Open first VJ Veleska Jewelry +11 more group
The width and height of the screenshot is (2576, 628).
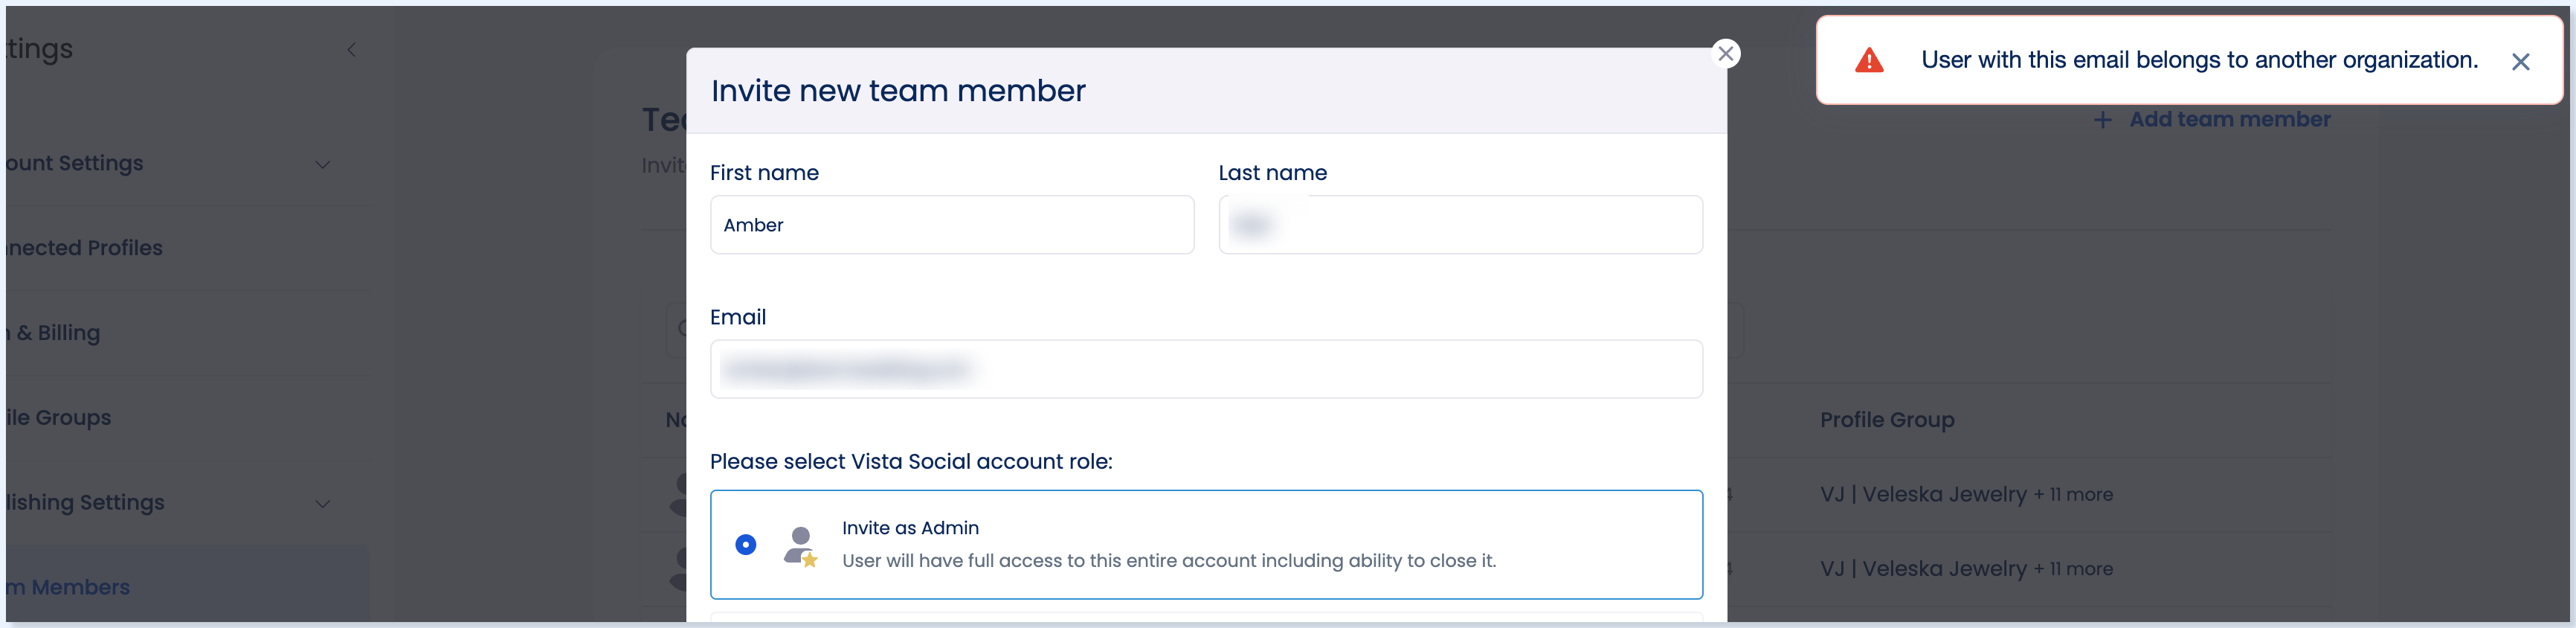click(x=1966, y=494)
